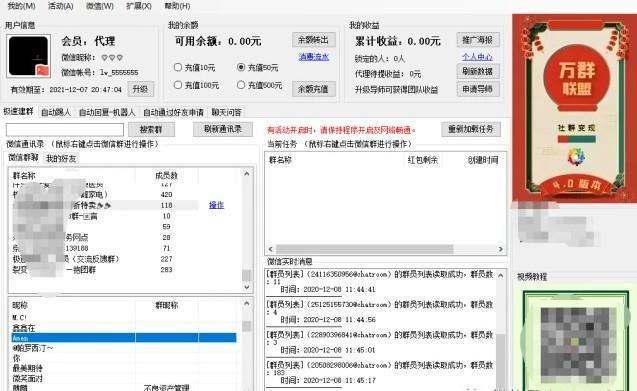Select the highlighted Amen member row
This screenshot has width=637, height=391.
coord(124,338)
